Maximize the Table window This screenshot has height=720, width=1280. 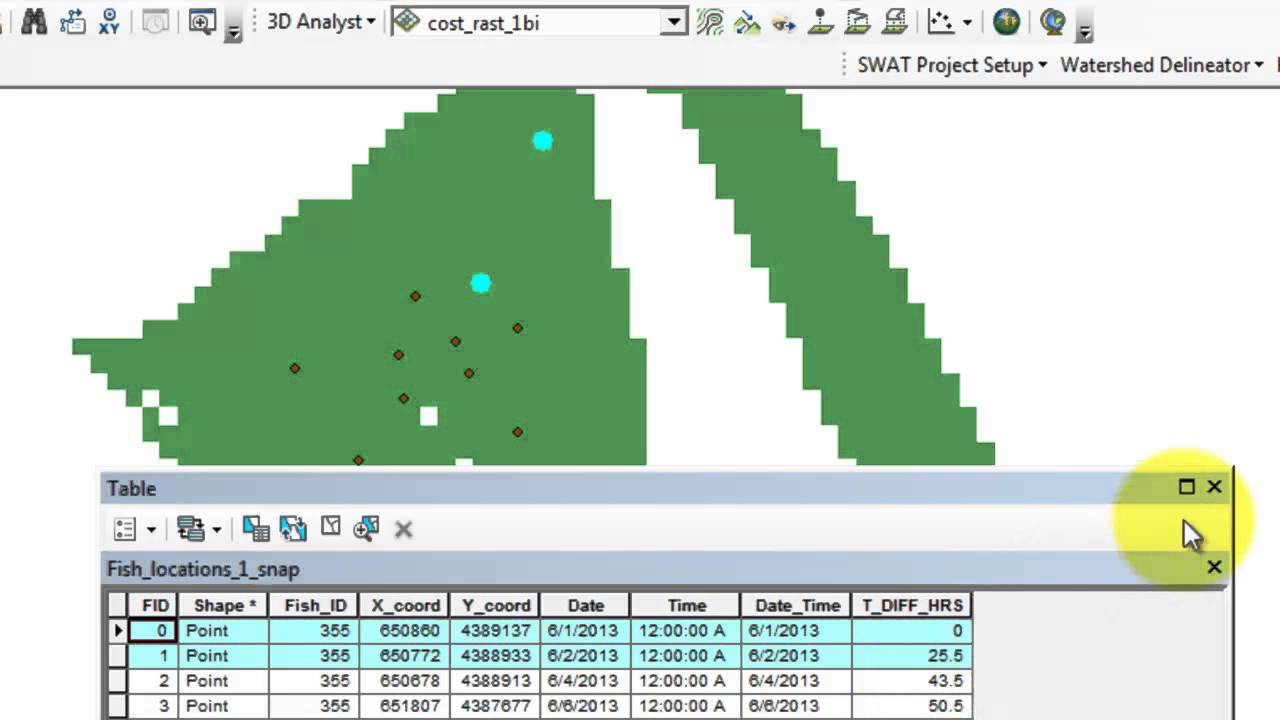pos(1187,487)
